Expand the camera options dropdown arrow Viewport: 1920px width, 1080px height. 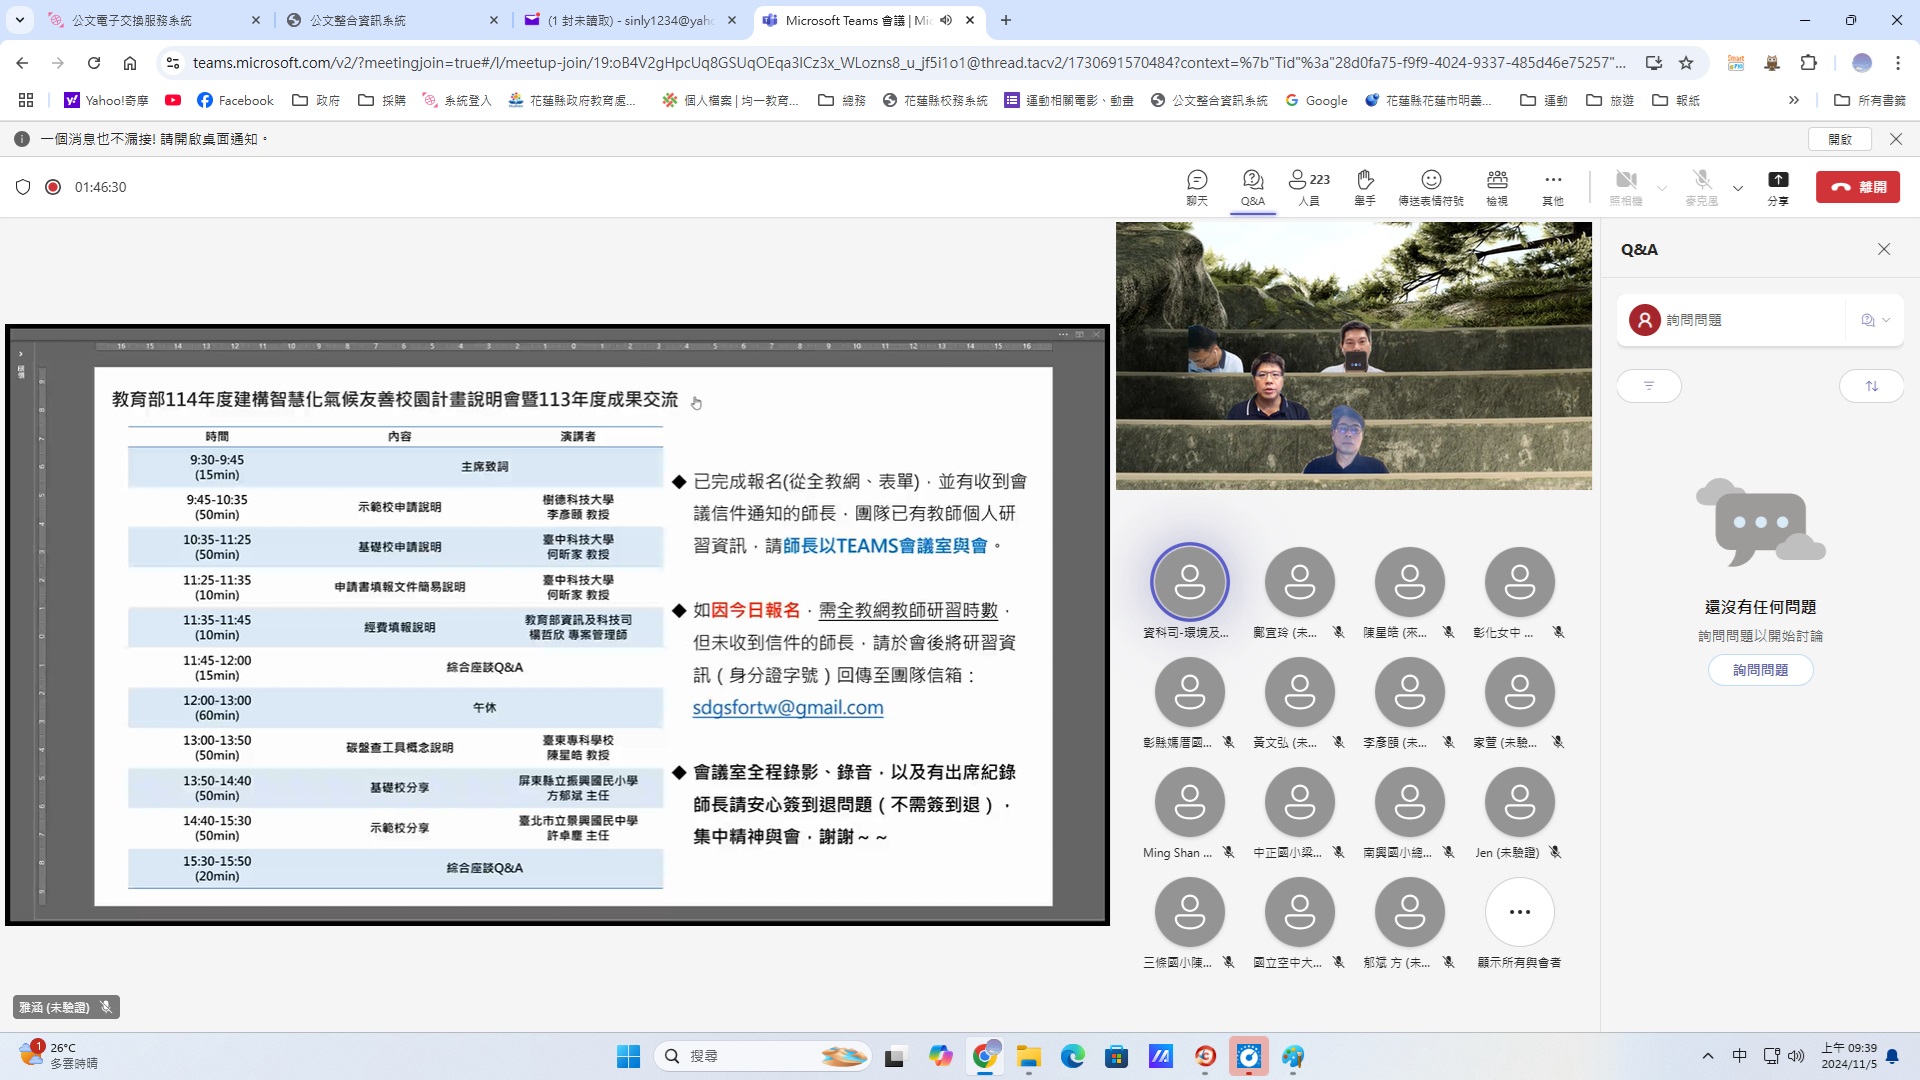(x=1662, y=188)
